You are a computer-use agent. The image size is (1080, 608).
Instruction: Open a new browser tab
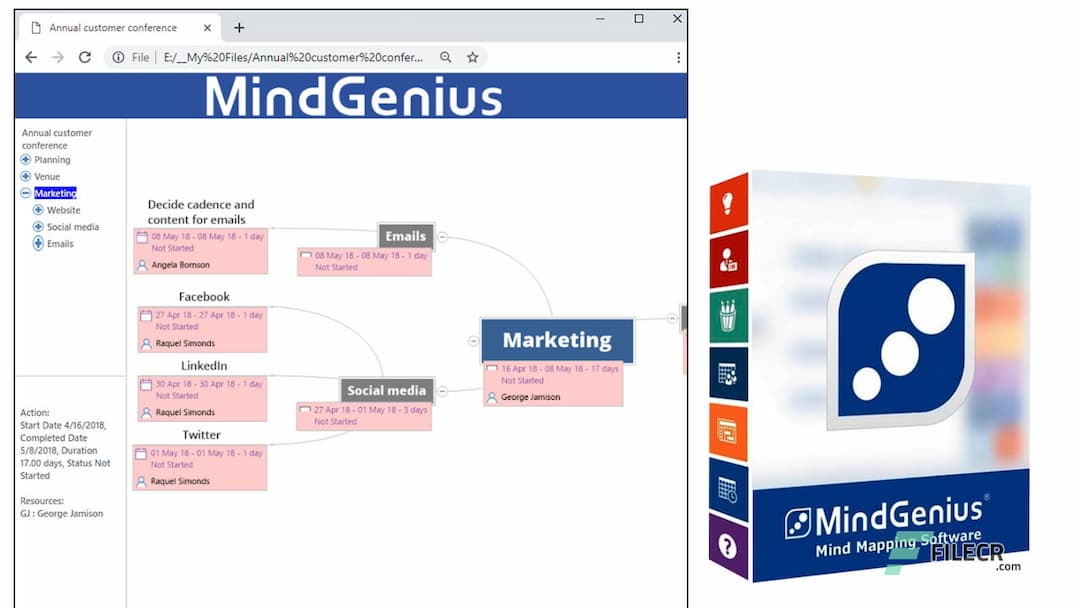(x=239, y=28)
